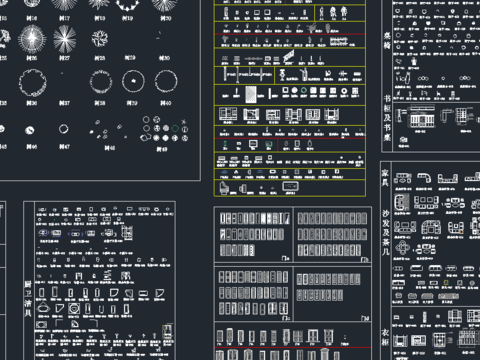
Task: Select the branching canopy tree block 树28
Action: (100, 38)
